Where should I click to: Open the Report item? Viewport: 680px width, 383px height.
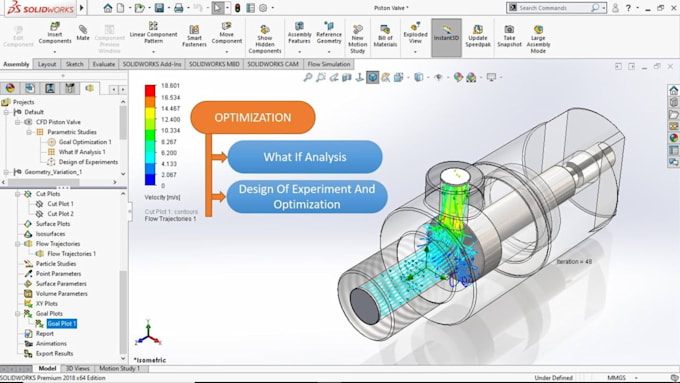point(45,334)
